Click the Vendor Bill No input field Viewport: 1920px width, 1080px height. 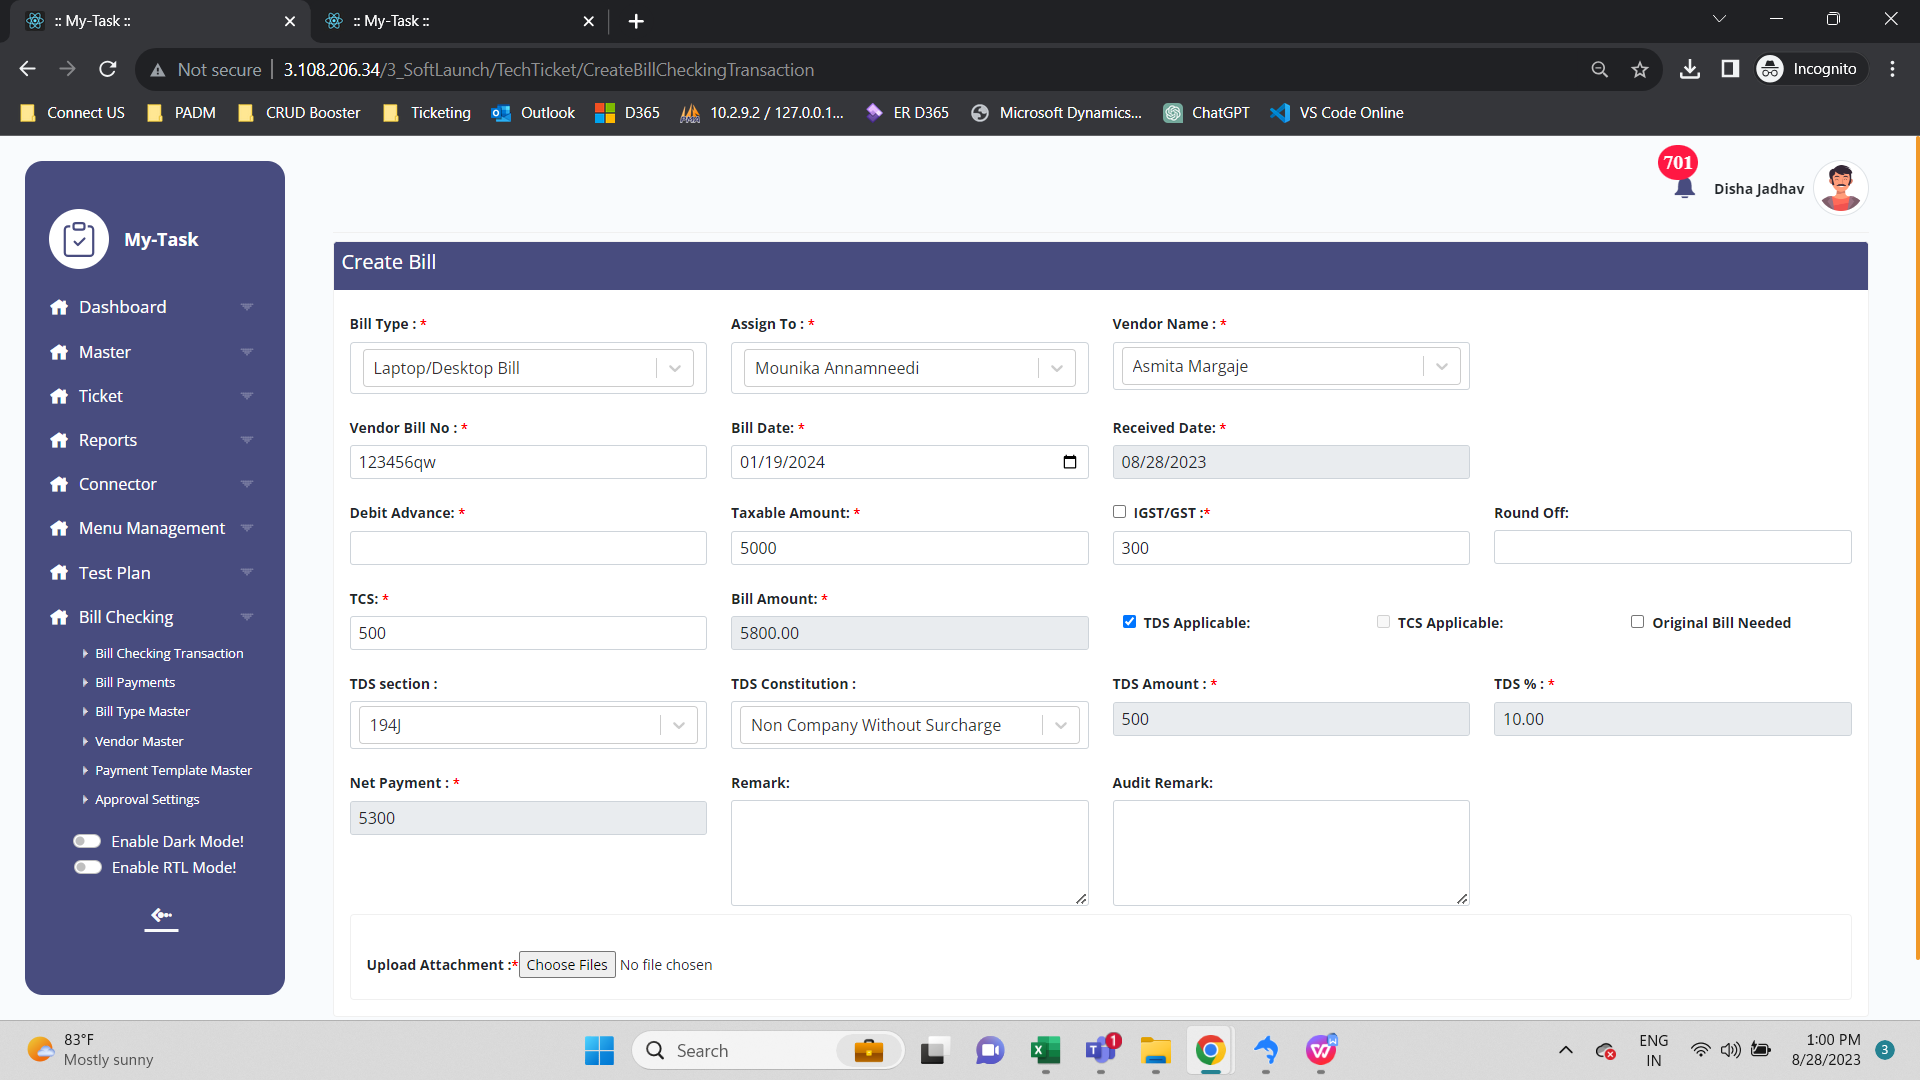[x=528, y=462]
